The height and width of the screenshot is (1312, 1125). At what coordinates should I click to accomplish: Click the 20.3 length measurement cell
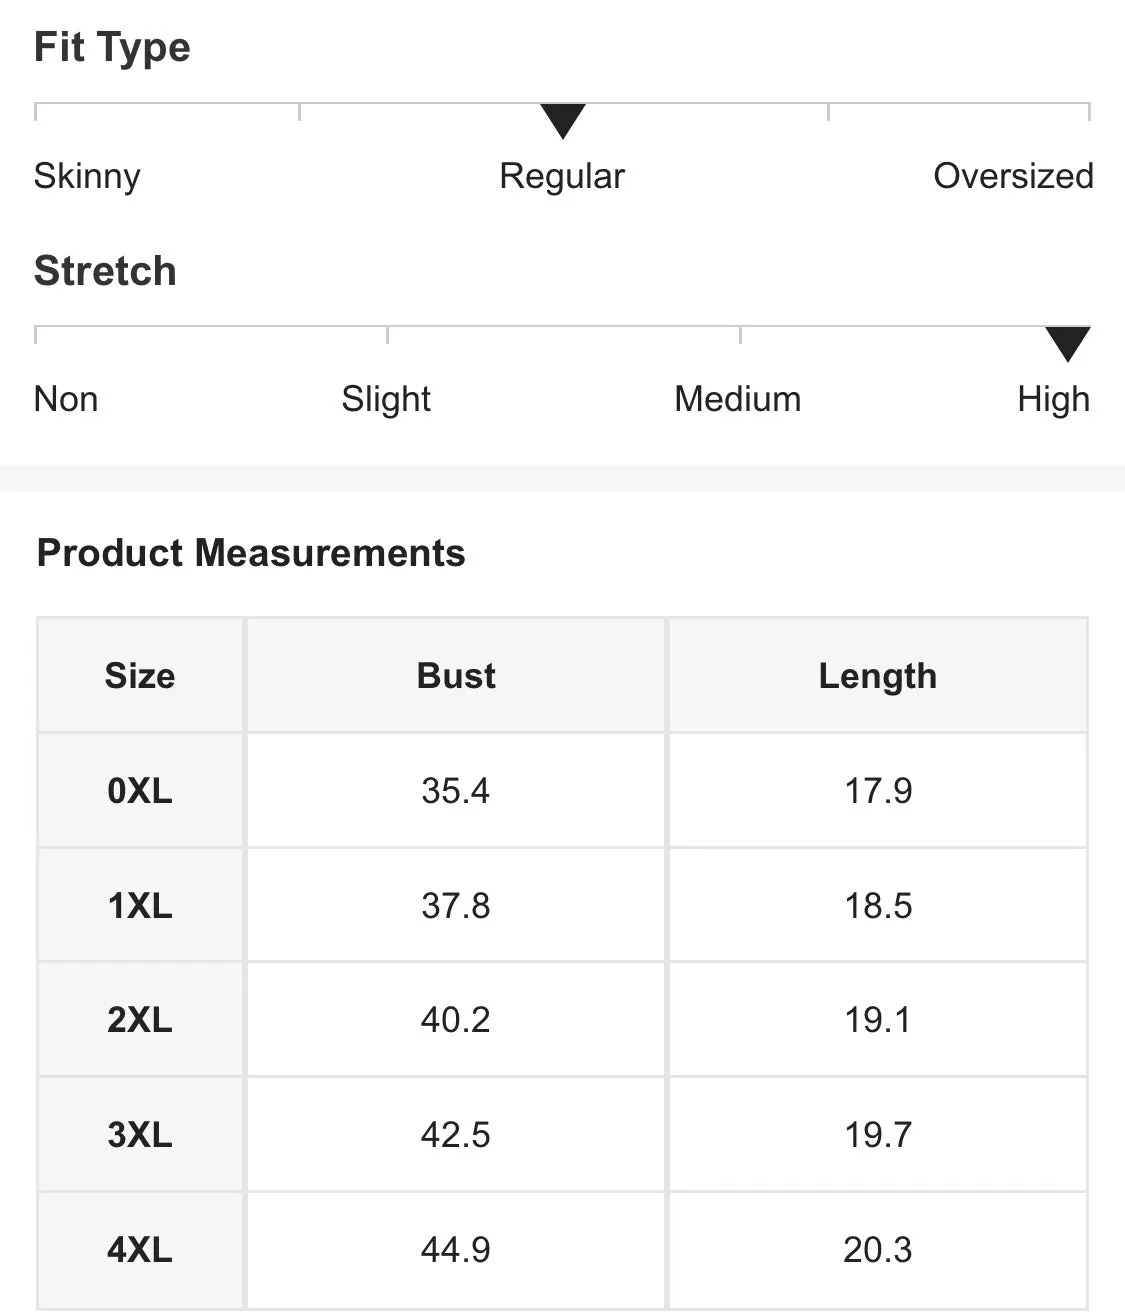point(878,1249)
